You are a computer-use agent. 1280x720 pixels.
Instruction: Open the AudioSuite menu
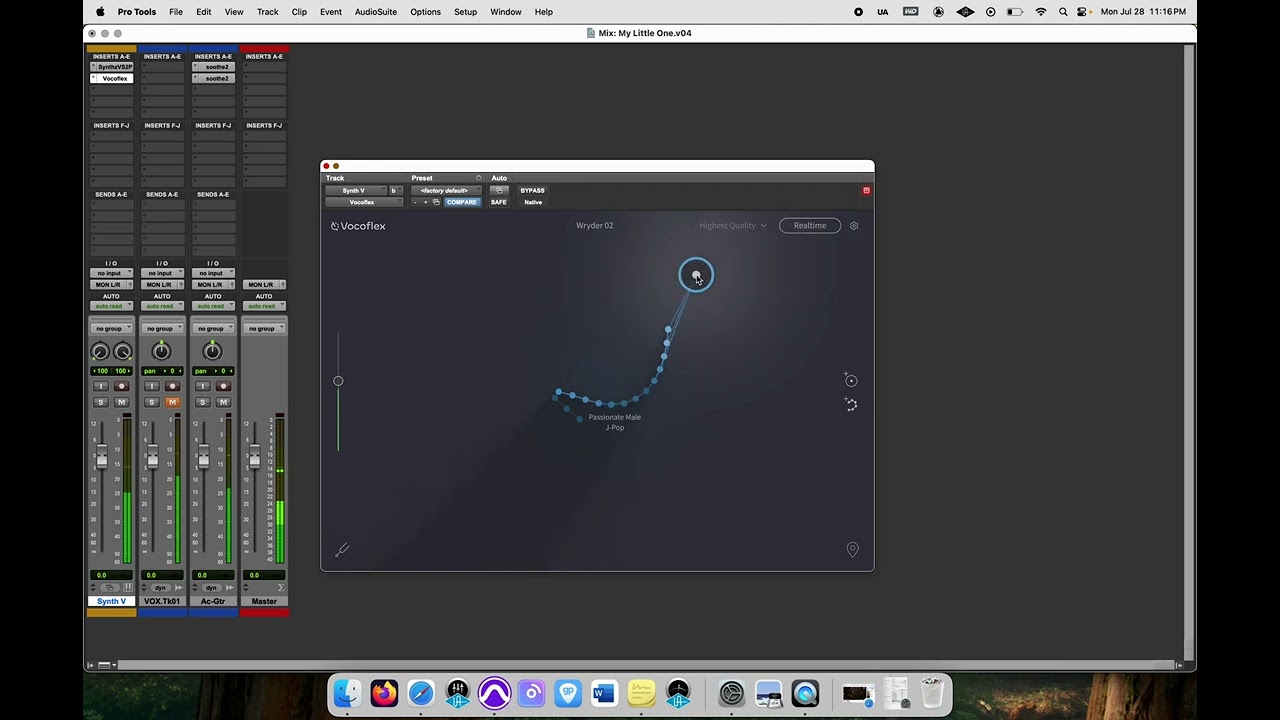[x=376, y=12]
